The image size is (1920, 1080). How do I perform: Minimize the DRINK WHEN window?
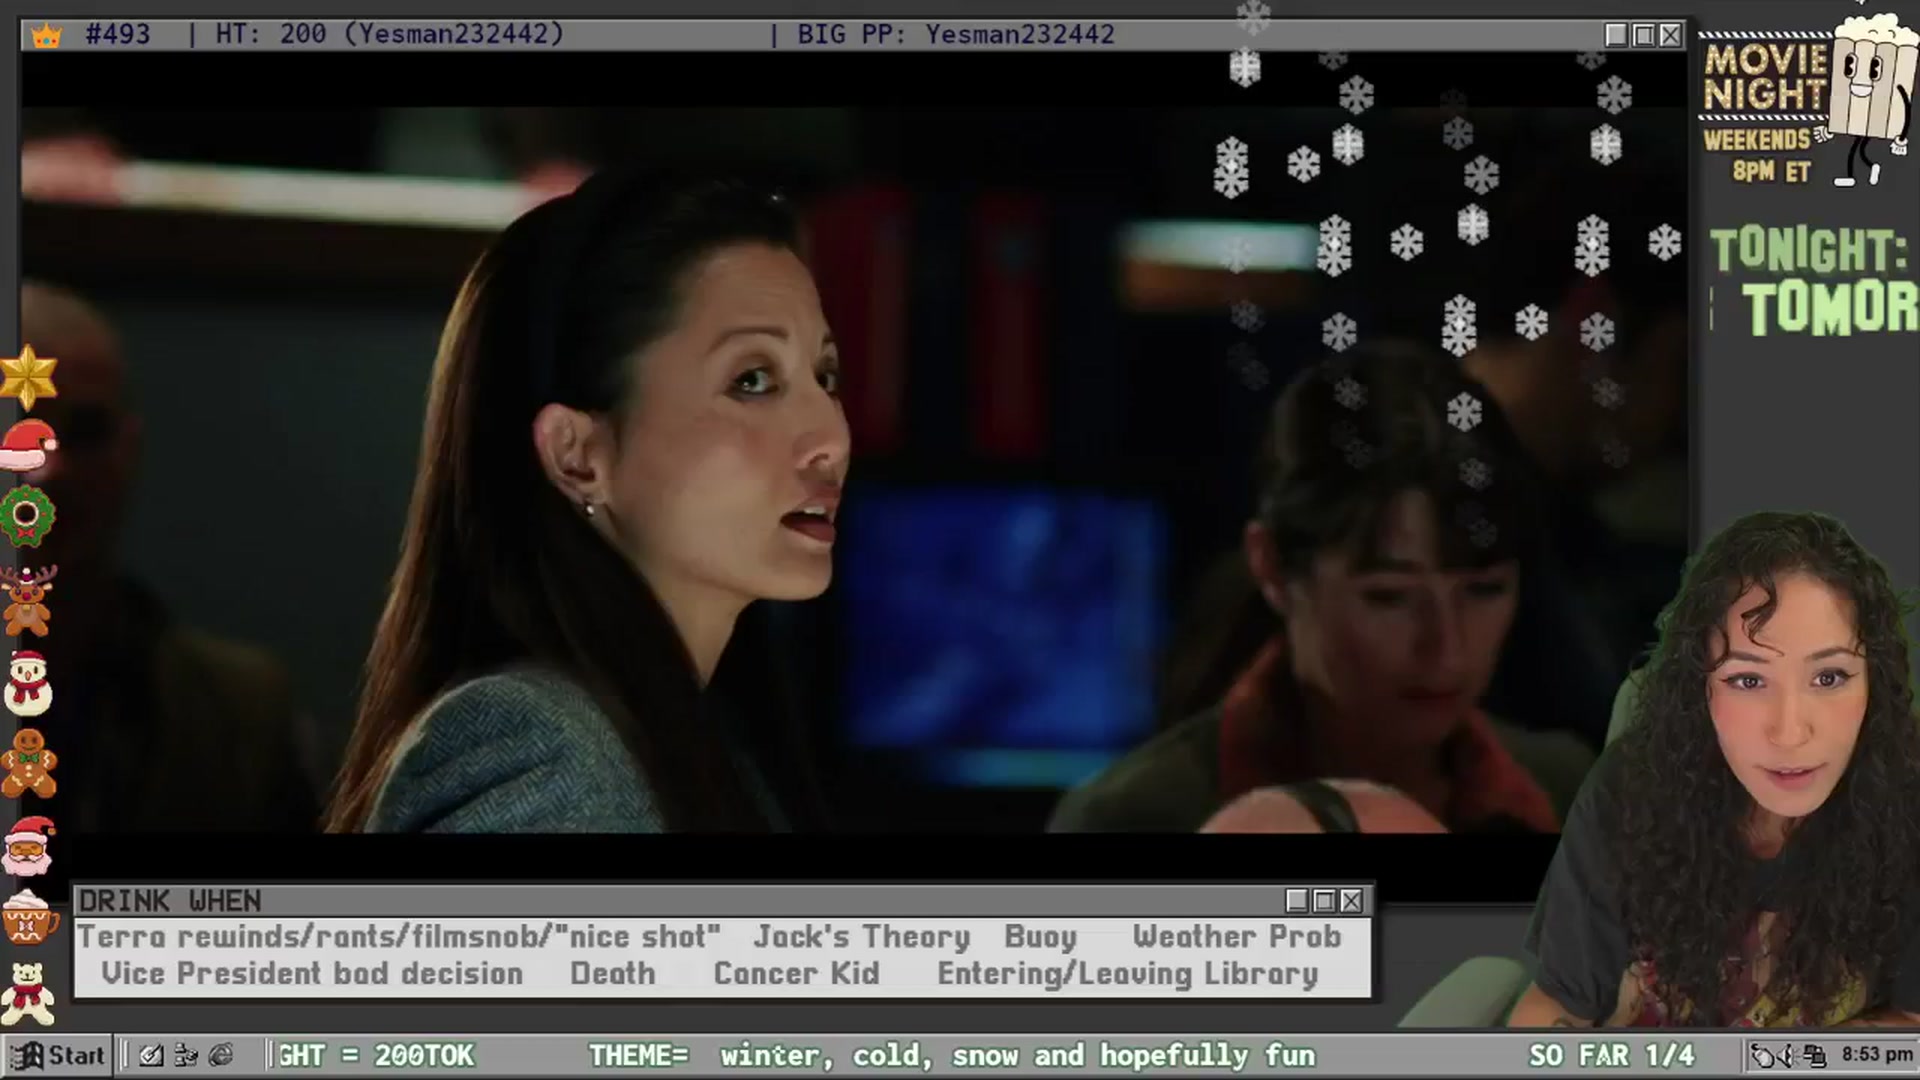pyautogui.click(x=1297, y=901)
